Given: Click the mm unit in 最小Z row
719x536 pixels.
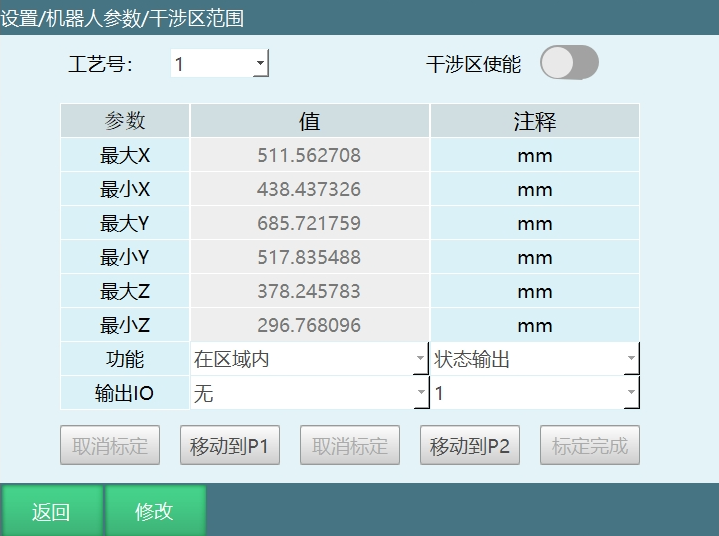Looking at the screenshot, I should [x=535, y=325].
